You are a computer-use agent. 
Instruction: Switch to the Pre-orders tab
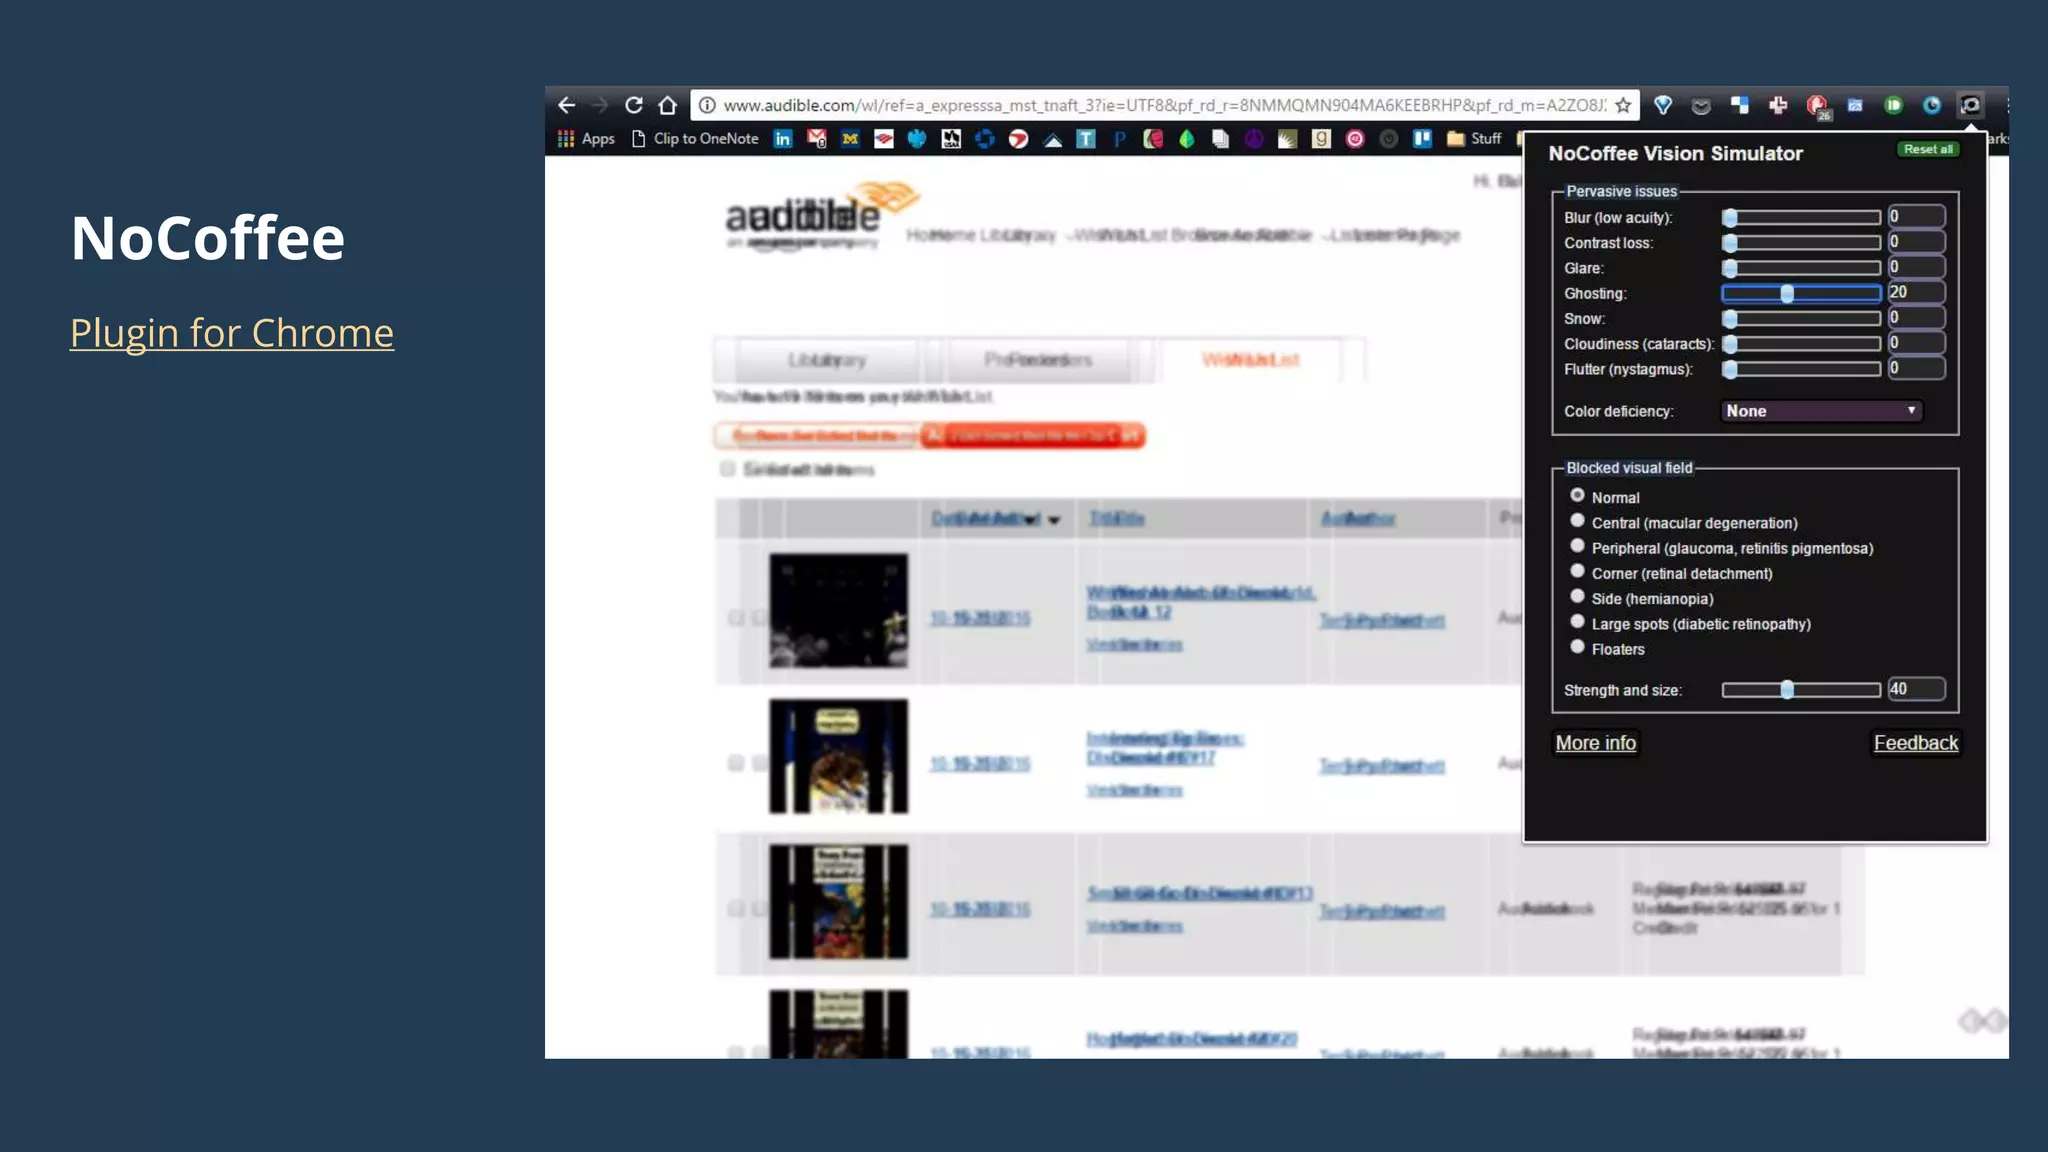(1038, 360)
